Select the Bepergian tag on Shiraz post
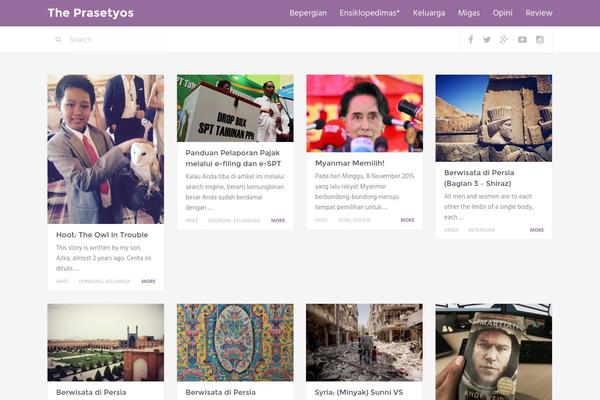 click(x=481, y=230)
